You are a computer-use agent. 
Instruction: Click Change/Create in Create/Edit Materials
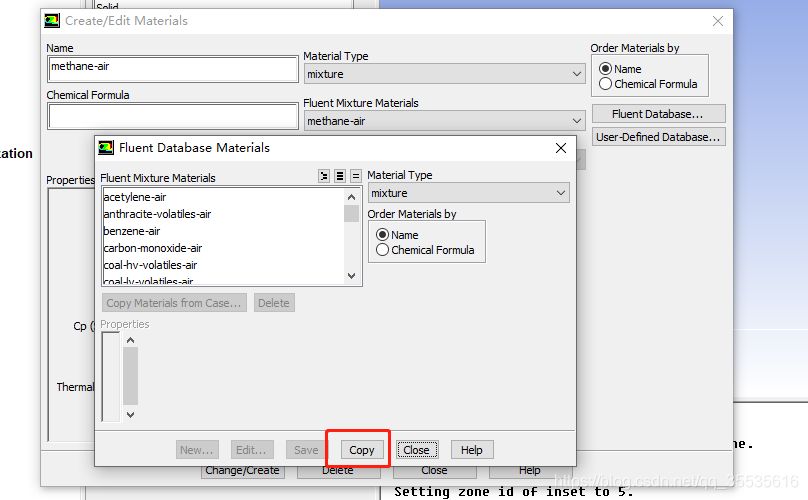pyautogui.click(x=242, y=471)
